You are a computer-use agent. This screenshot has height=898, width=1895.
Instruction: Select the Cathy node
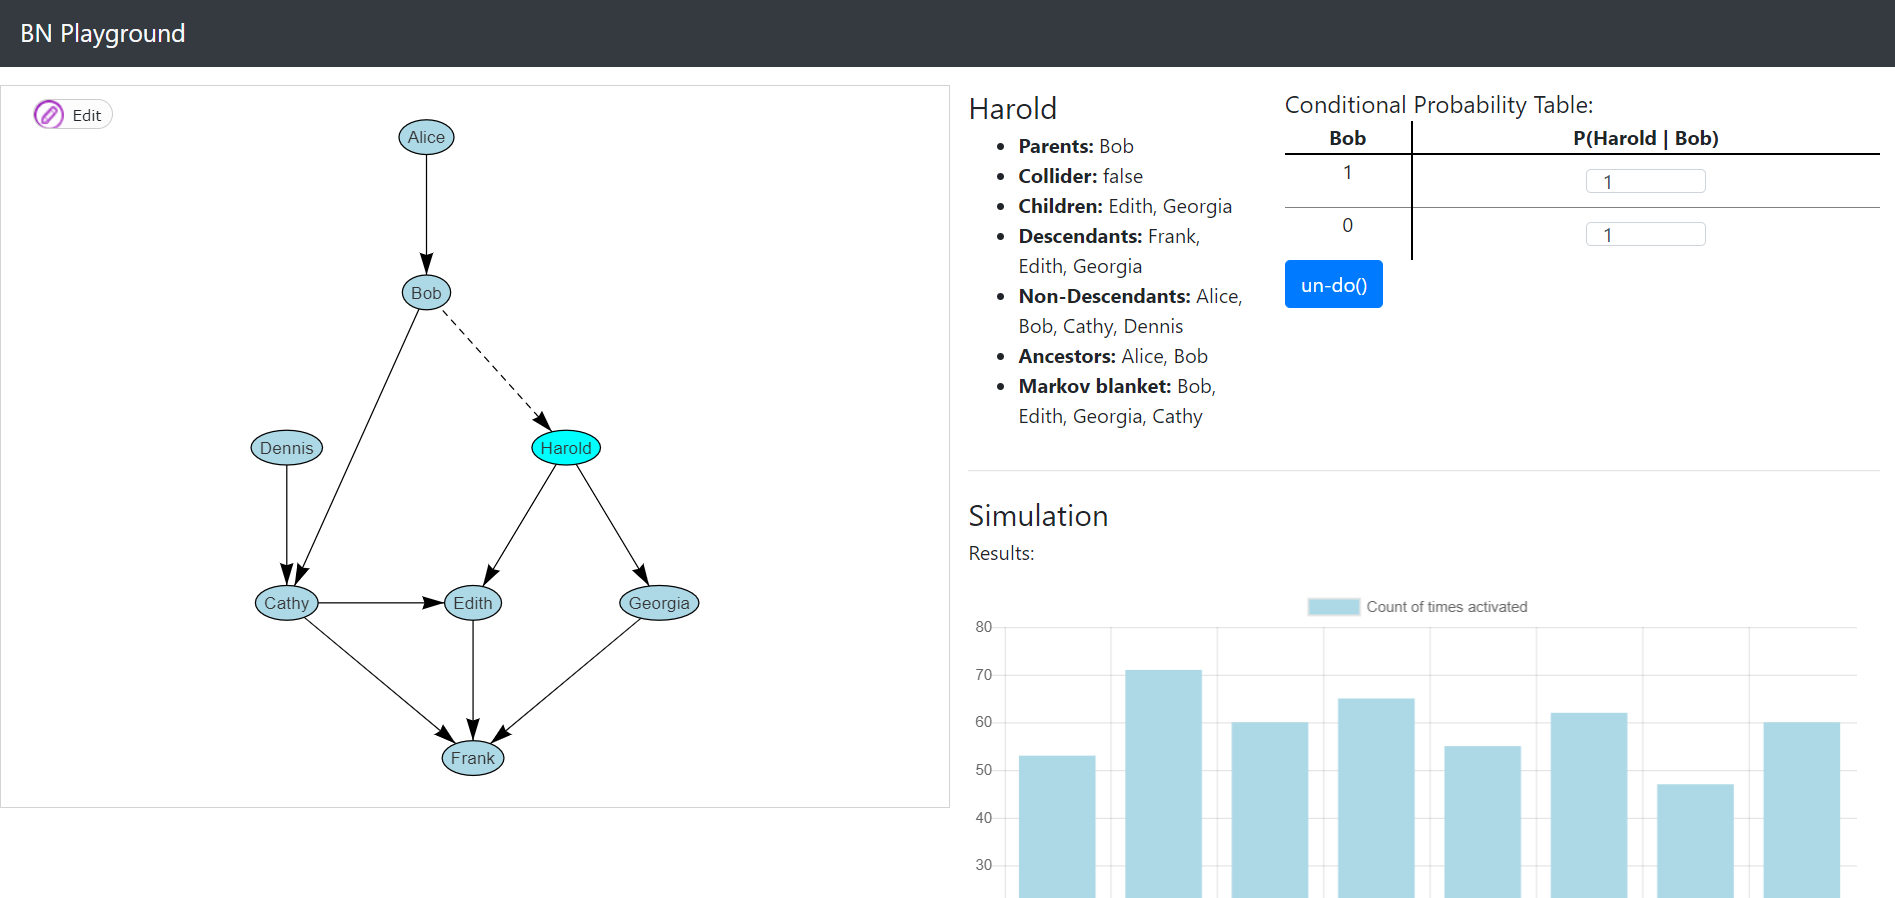coord(287,603)
